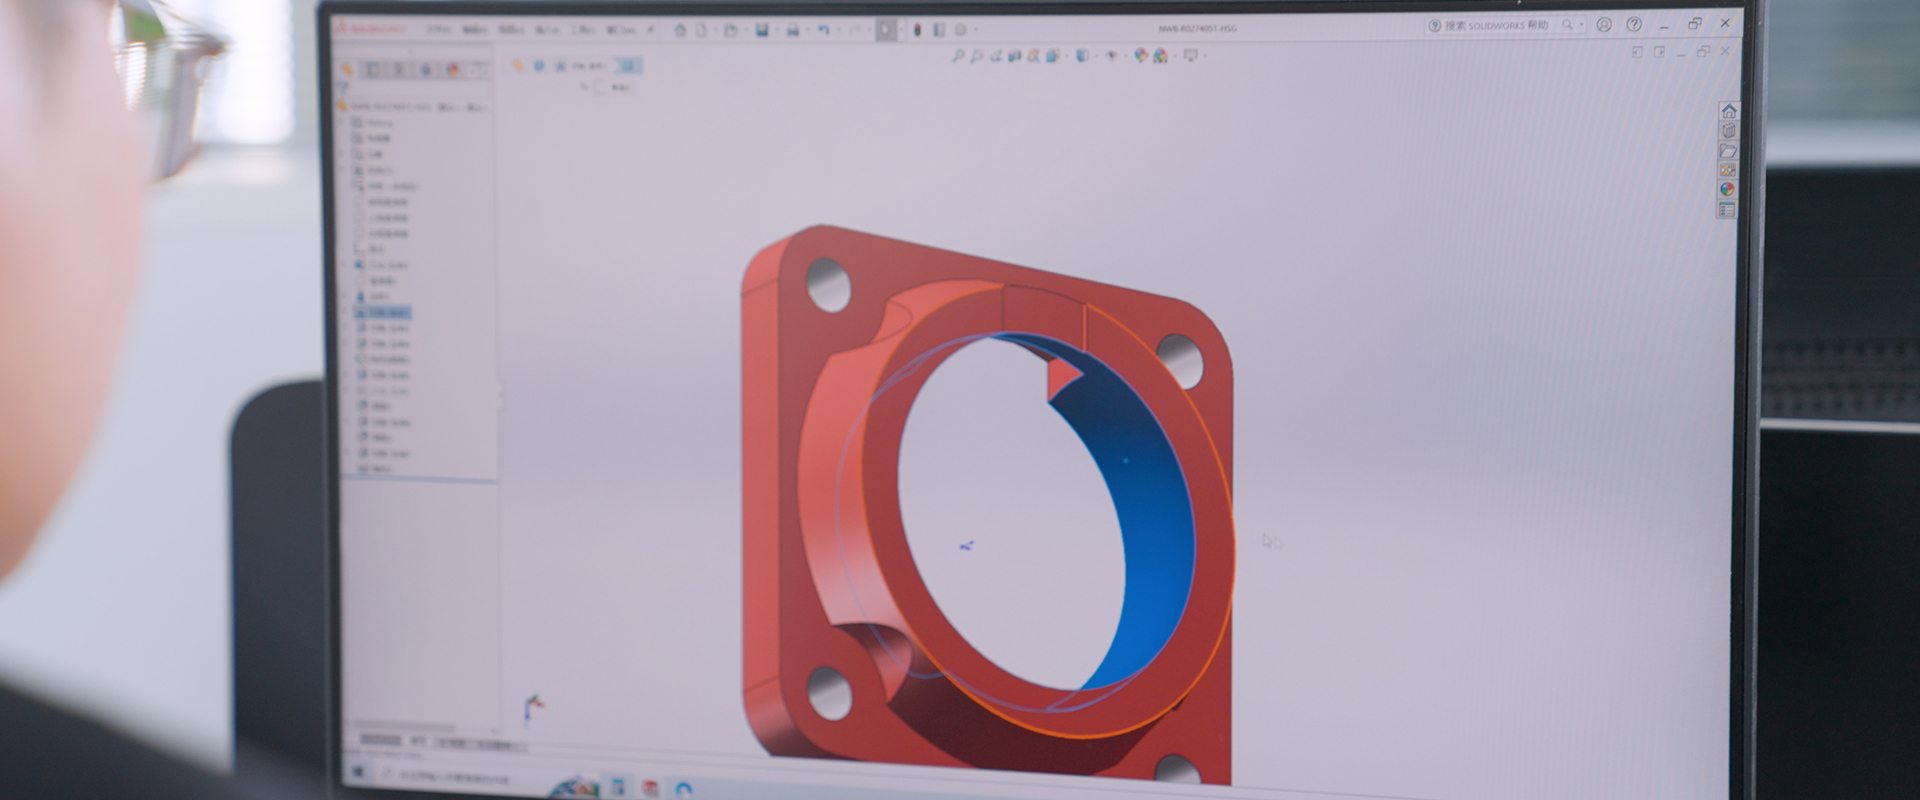Open File Properties from top toolbar
Screen dimensions: 1920x800
point(938,30)
